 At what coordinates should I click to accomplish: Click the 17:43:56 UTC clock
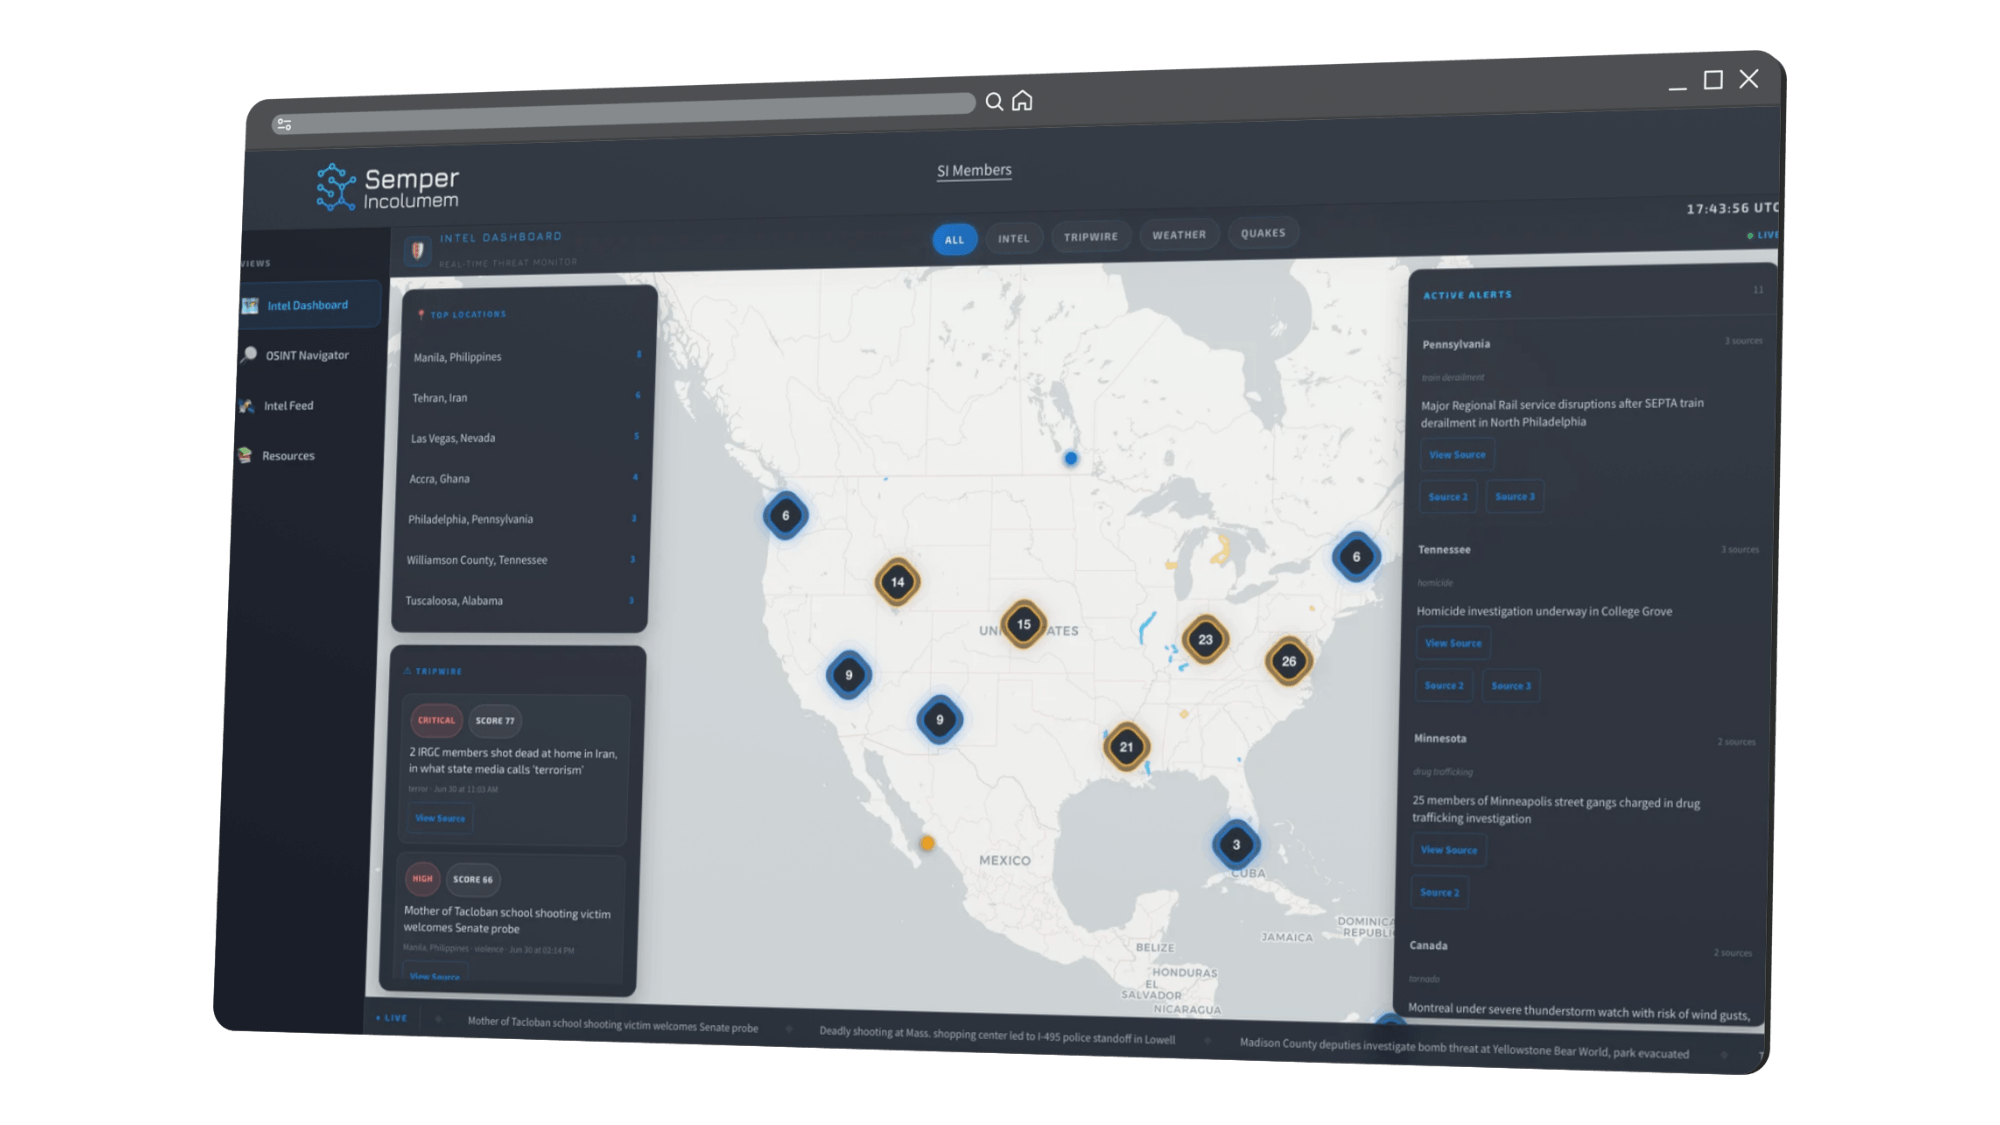coord(1732,209)
